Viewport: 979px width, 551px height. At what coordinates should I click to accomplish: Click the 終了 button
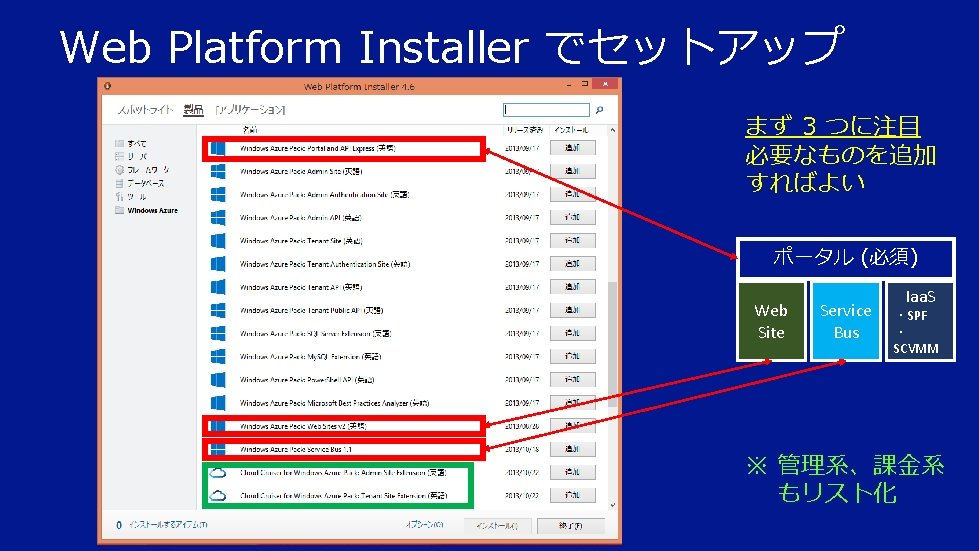click(x=571, y=525)
